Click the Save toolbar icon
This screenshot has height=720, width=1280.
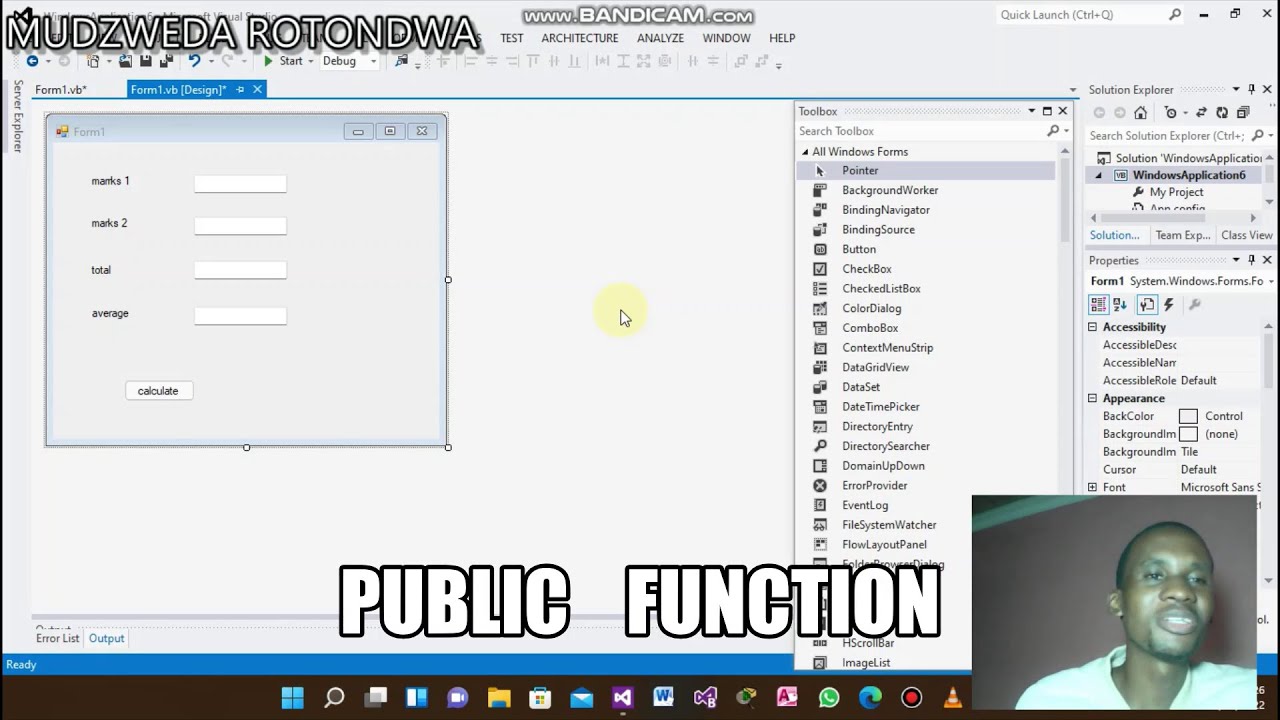[x=145, y=61]
